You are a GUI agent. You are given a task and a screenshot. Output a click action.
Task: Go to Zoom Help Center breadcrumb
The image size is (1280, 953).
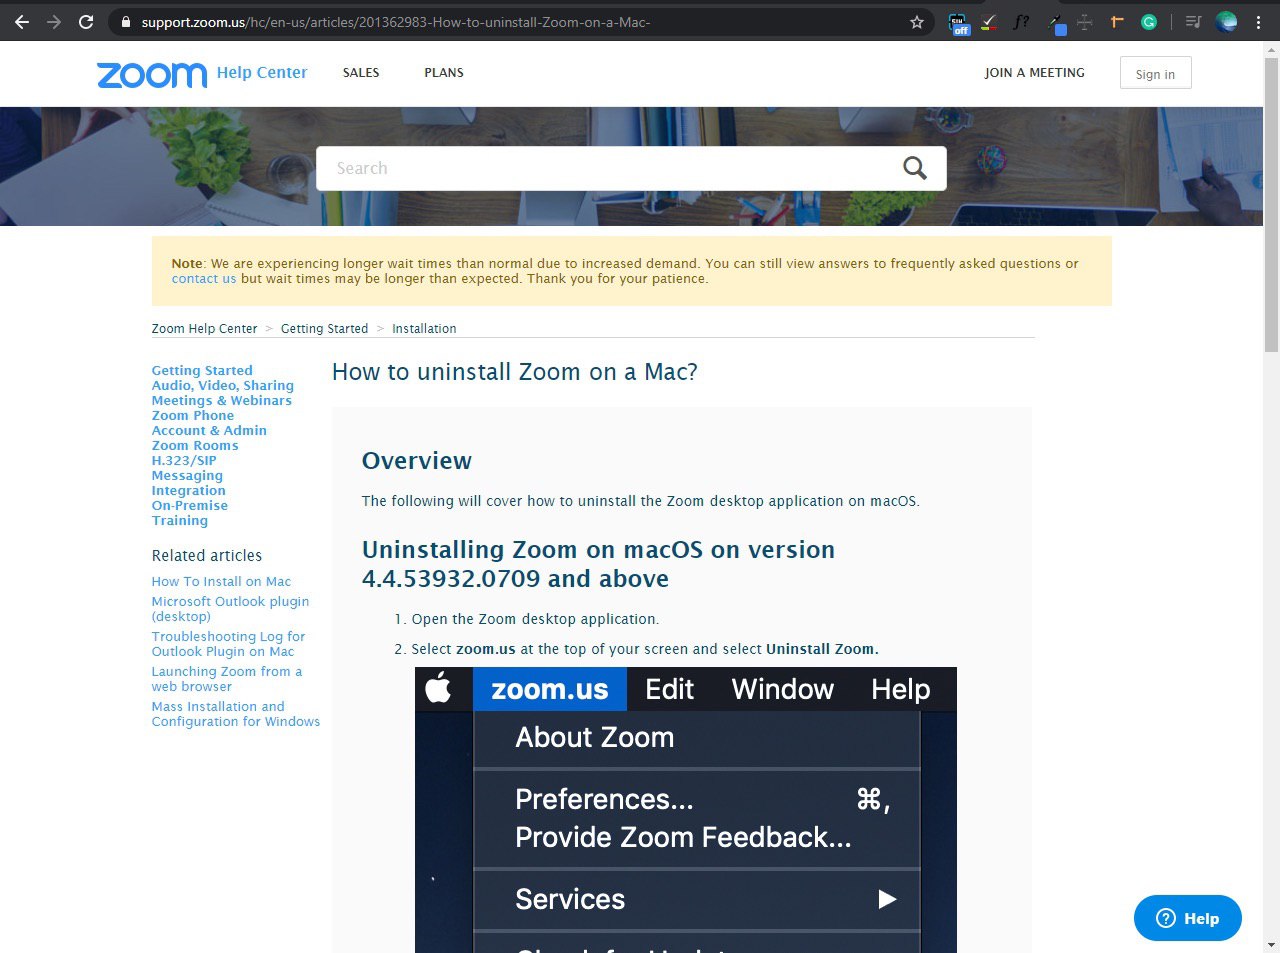click(x=204, y=328)
